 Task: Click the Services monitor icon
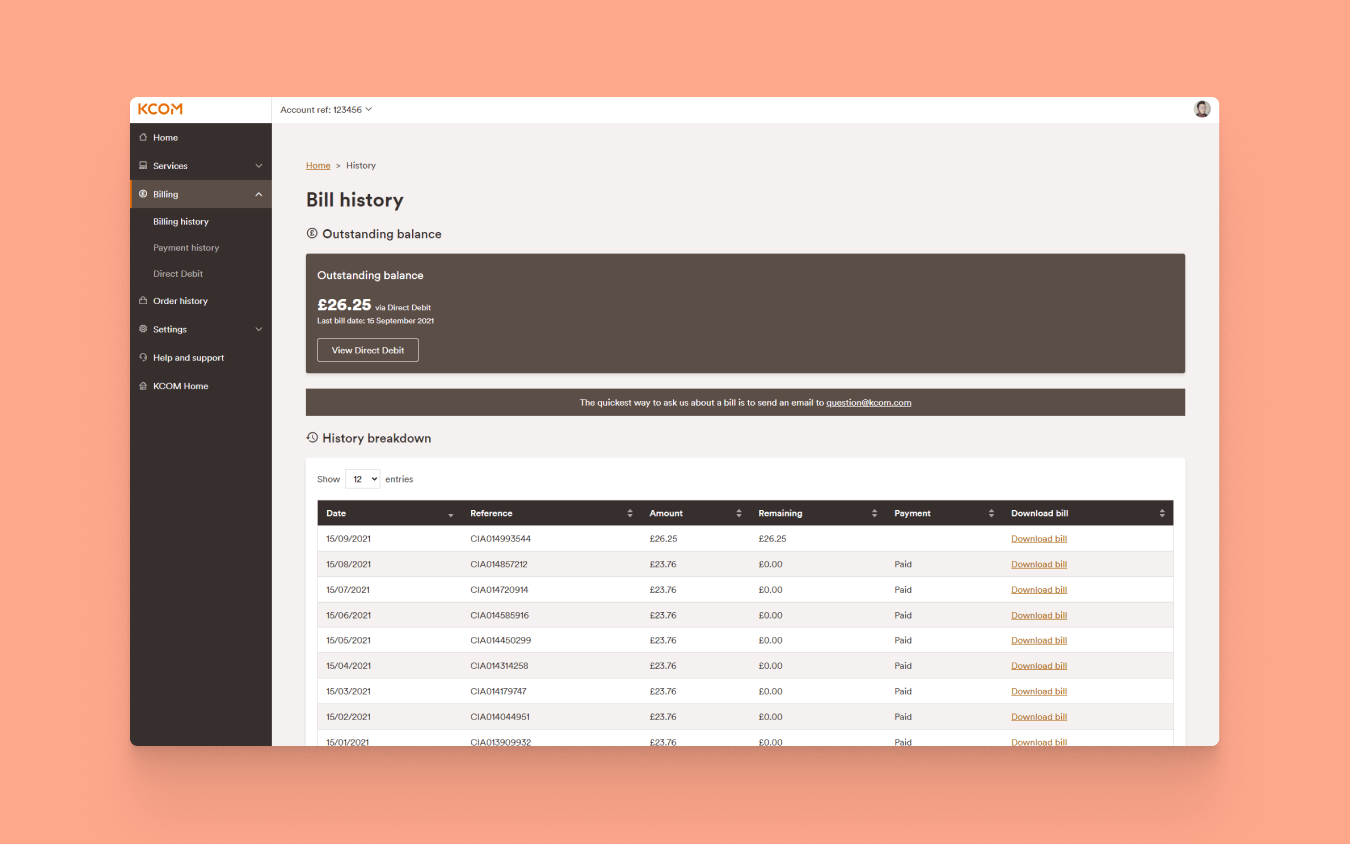(x=143, y=165)
